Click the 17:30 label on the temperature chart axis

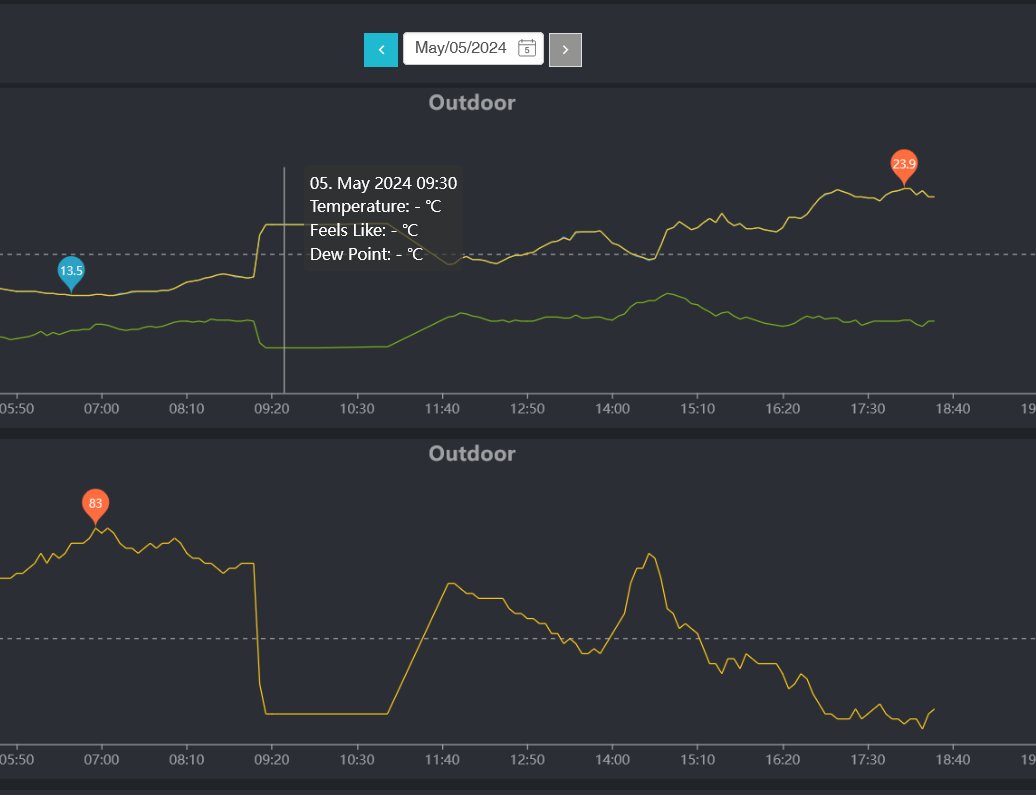coord(868,408)
